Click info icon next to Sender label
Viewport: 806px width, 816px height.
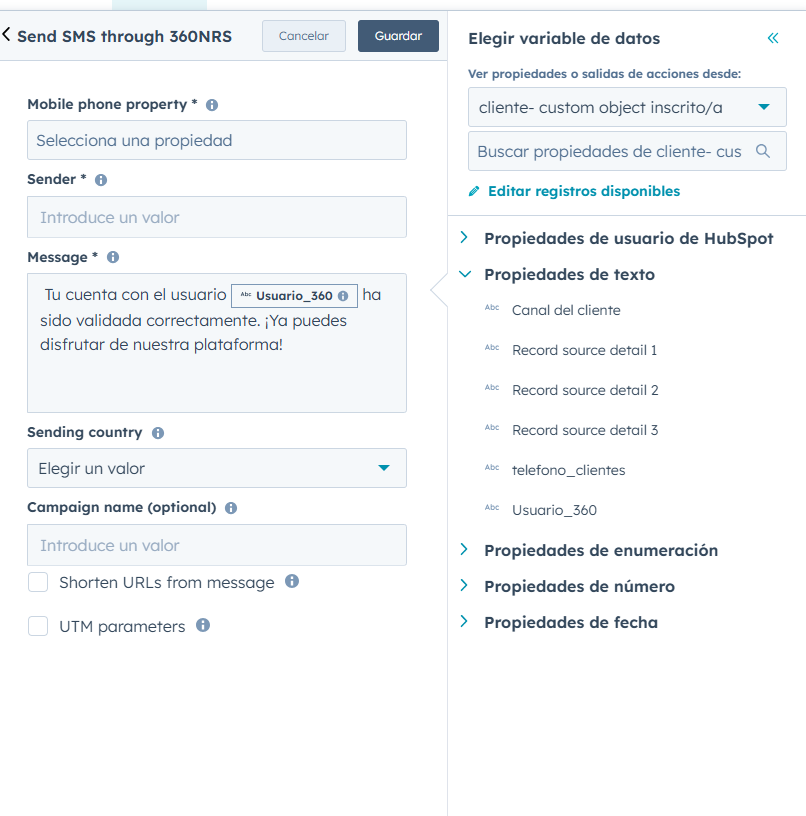pyautogui.click(x=101, y=180)
